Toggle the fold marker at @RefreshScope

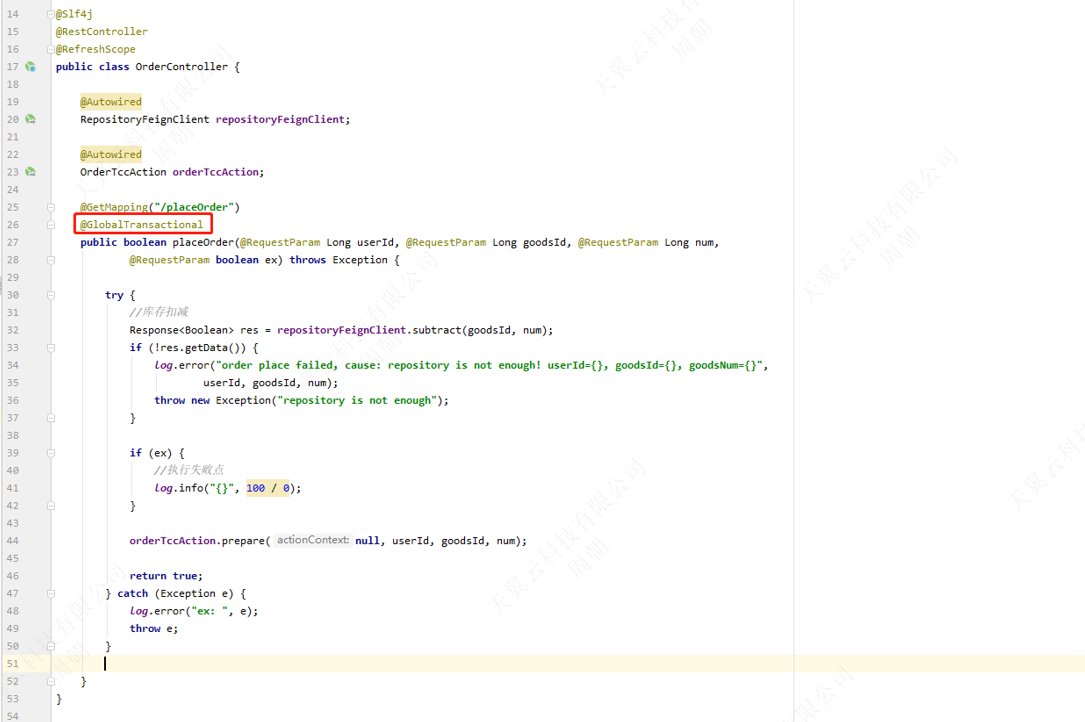(x=51, y=49)
